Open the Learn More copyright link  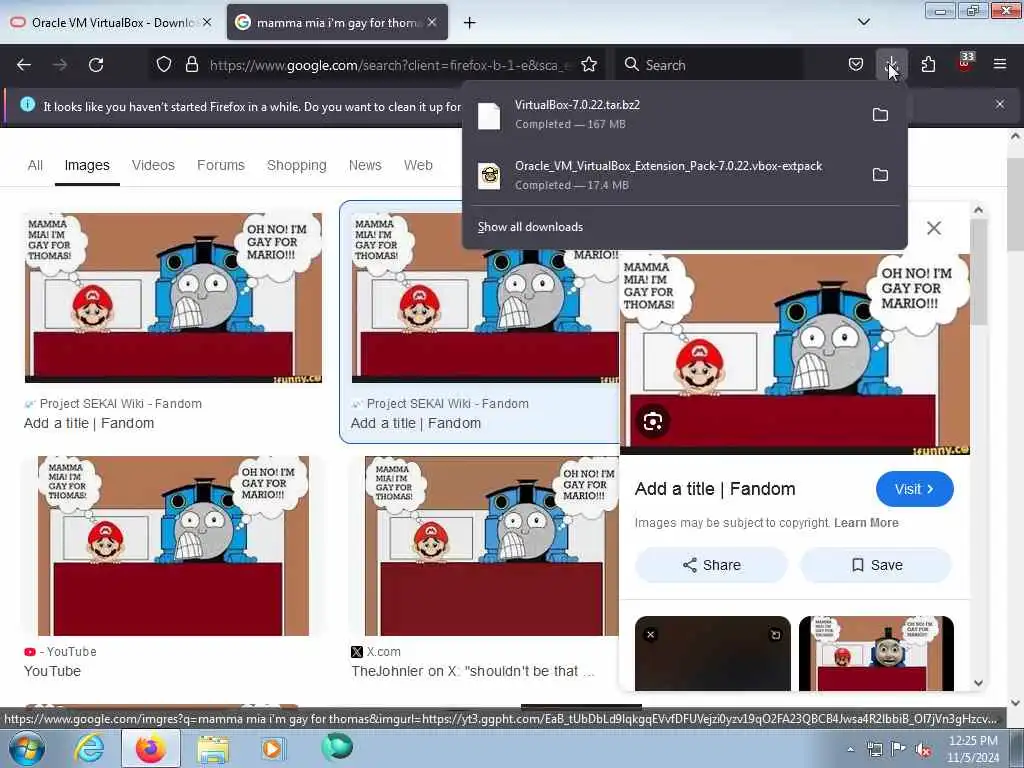coord(866,522)
